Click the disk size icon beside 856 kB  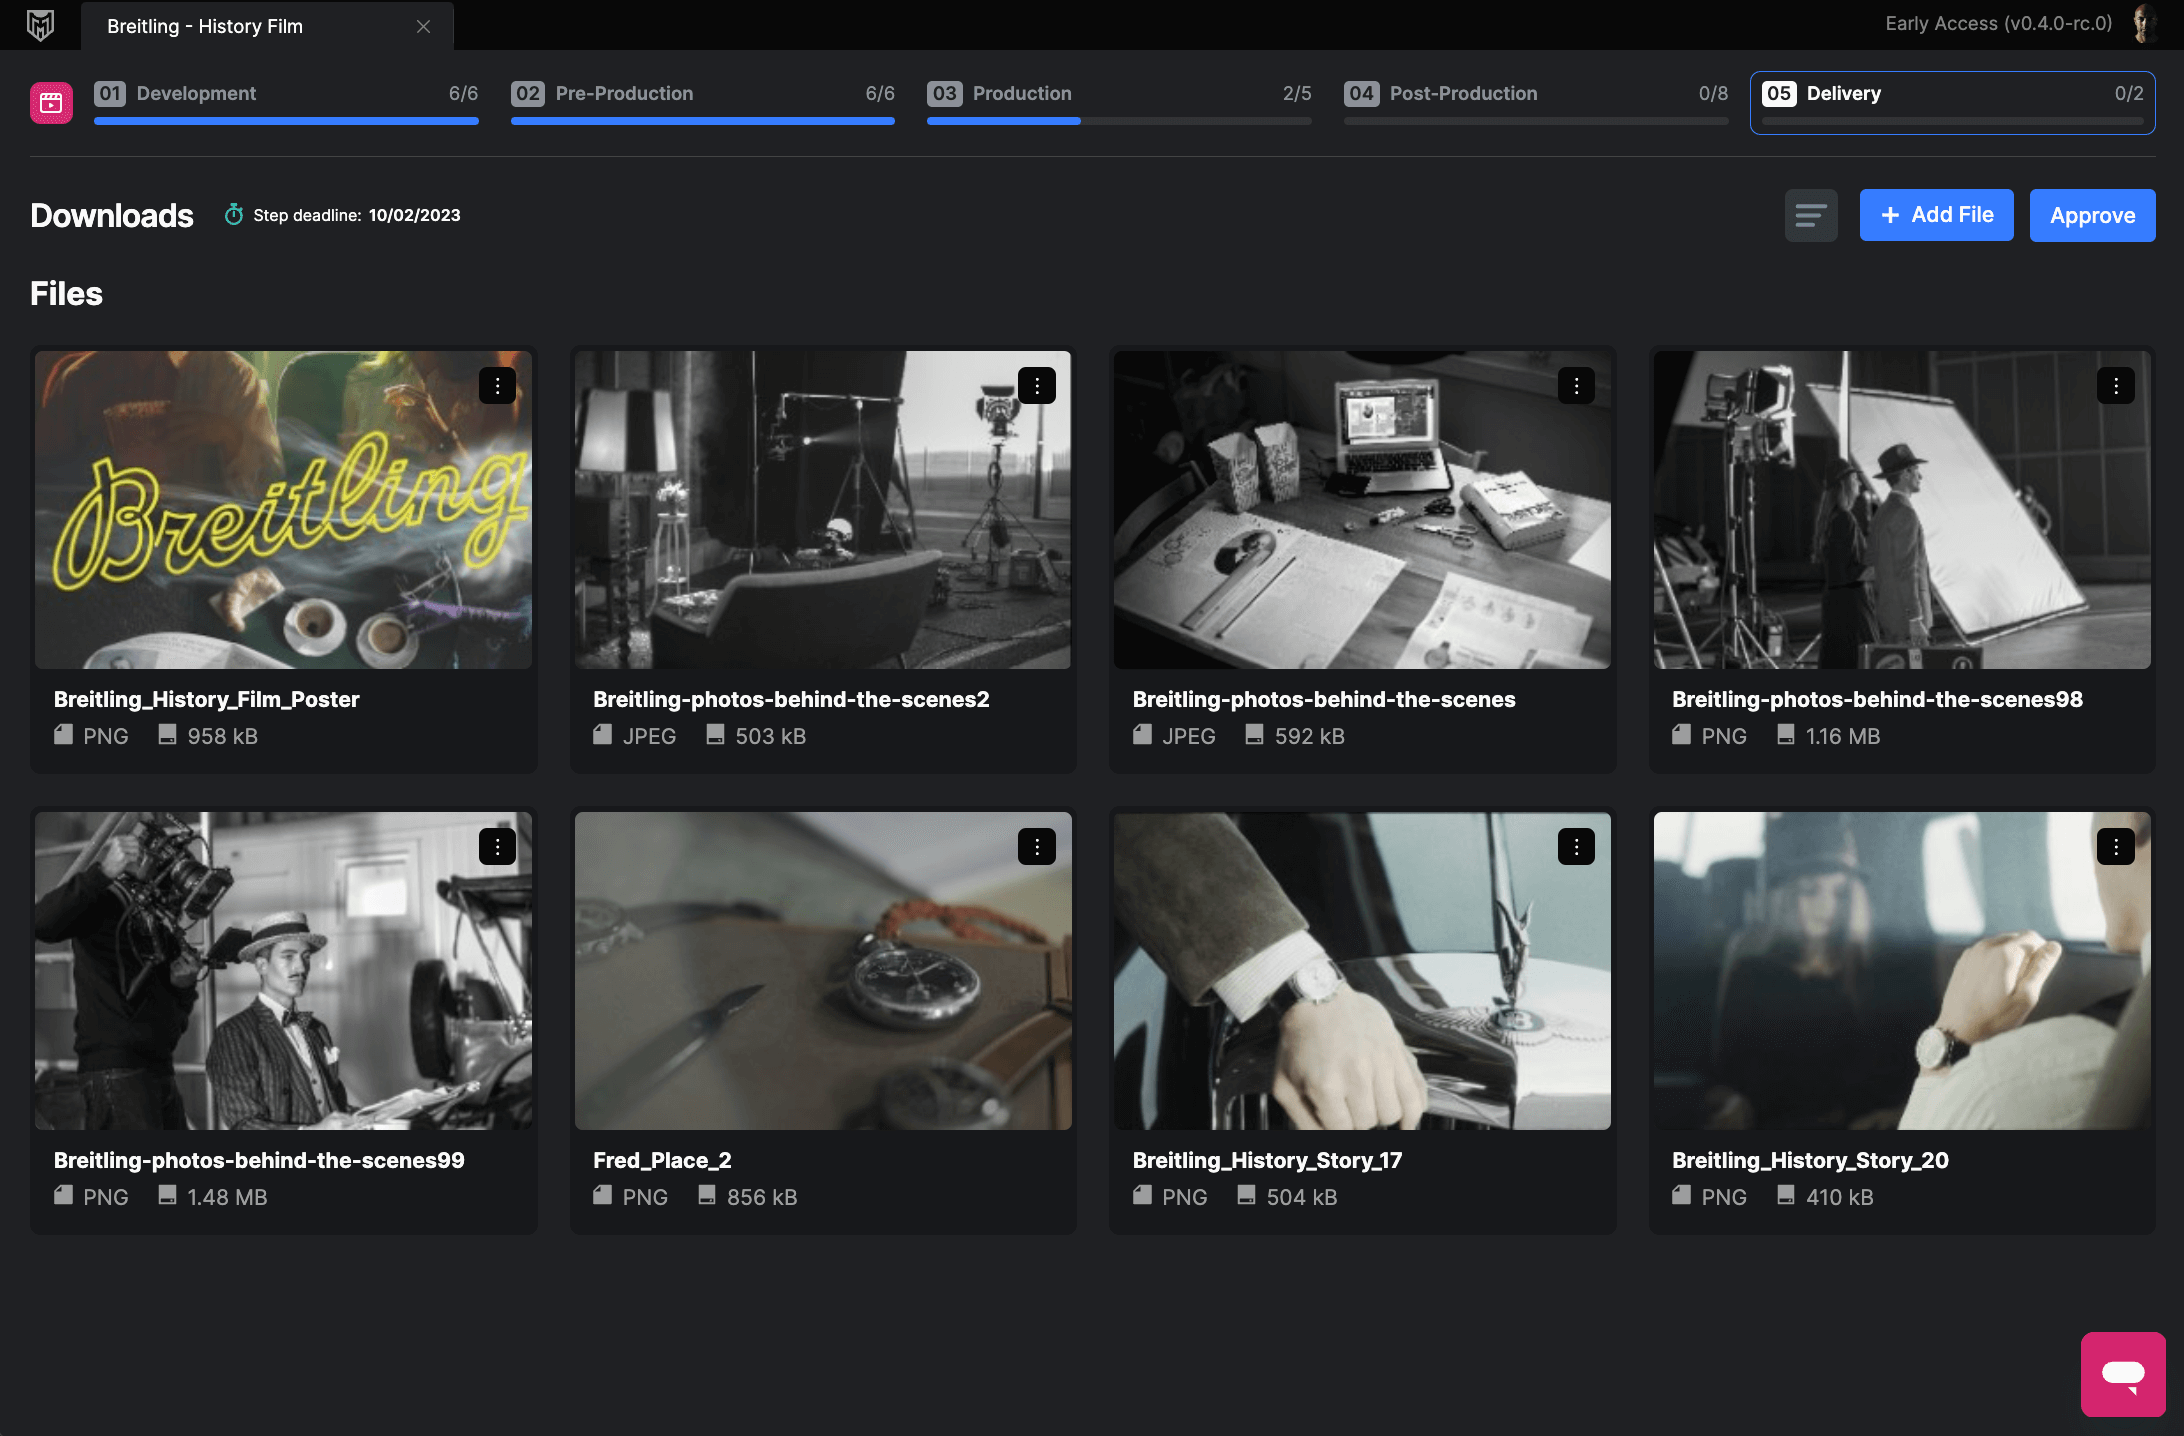click(706, 1196)
